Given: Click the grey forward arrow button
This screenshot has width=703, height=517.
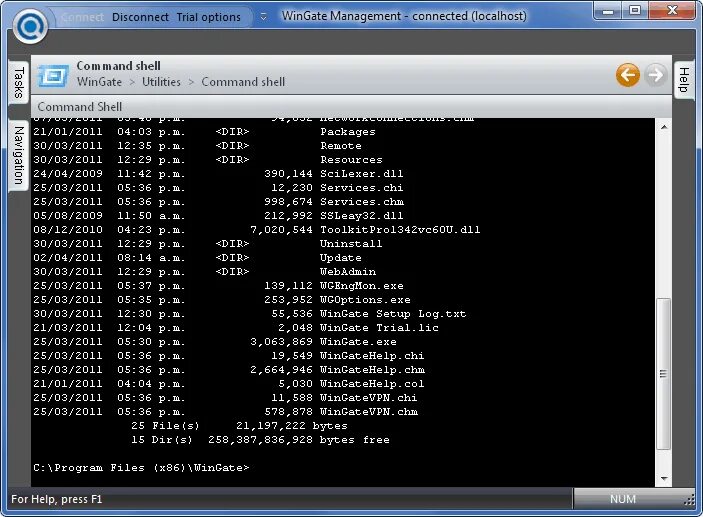Looking at the screenshot, I should (x=655, y=75).
